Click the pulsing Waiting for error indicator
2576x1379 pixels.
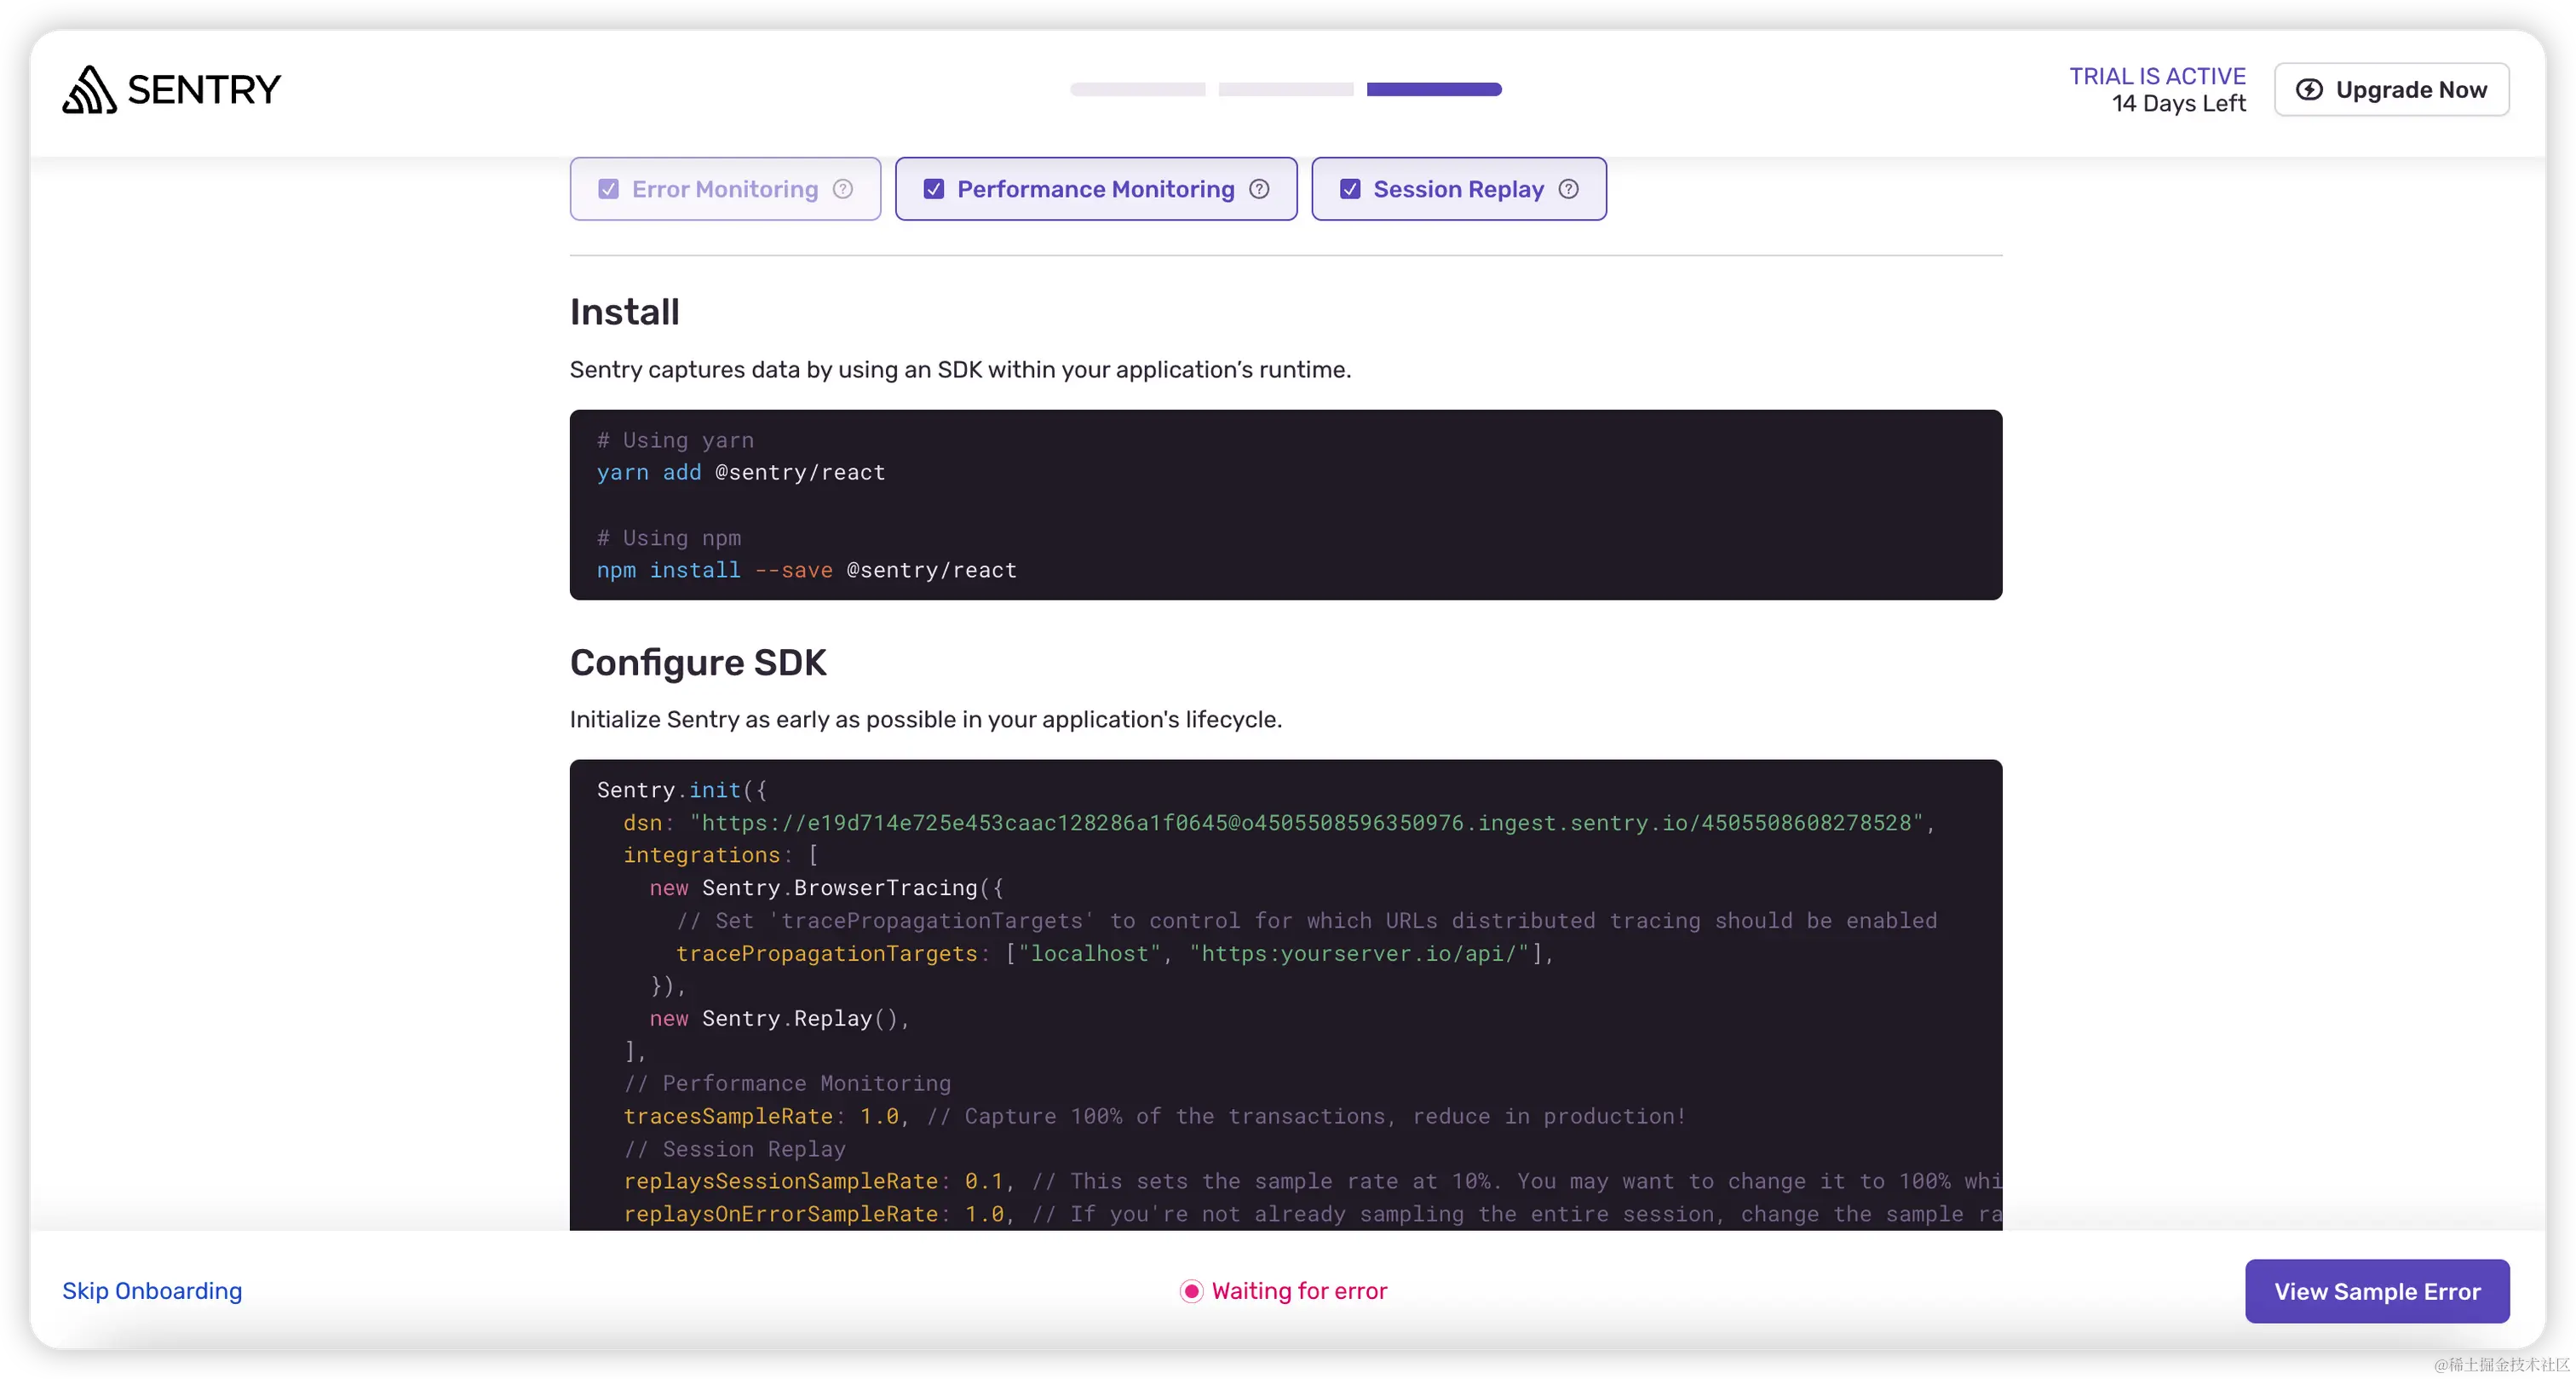(x=1191, y=1291)
